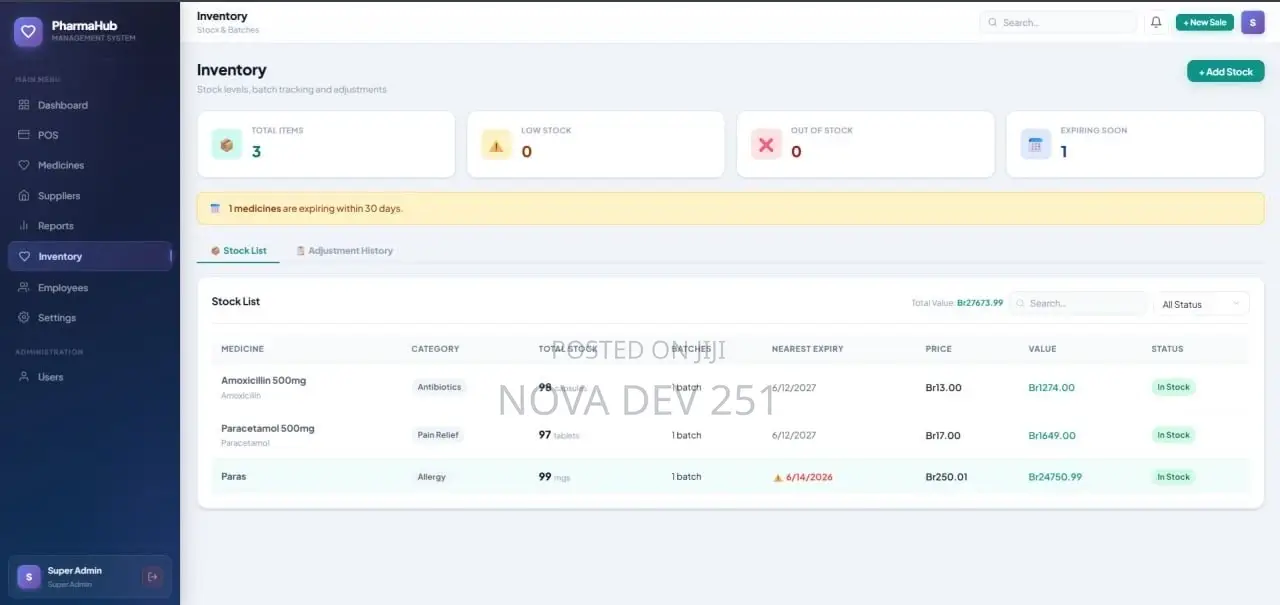Click the Br17.00 price cell

coord(943,435)
